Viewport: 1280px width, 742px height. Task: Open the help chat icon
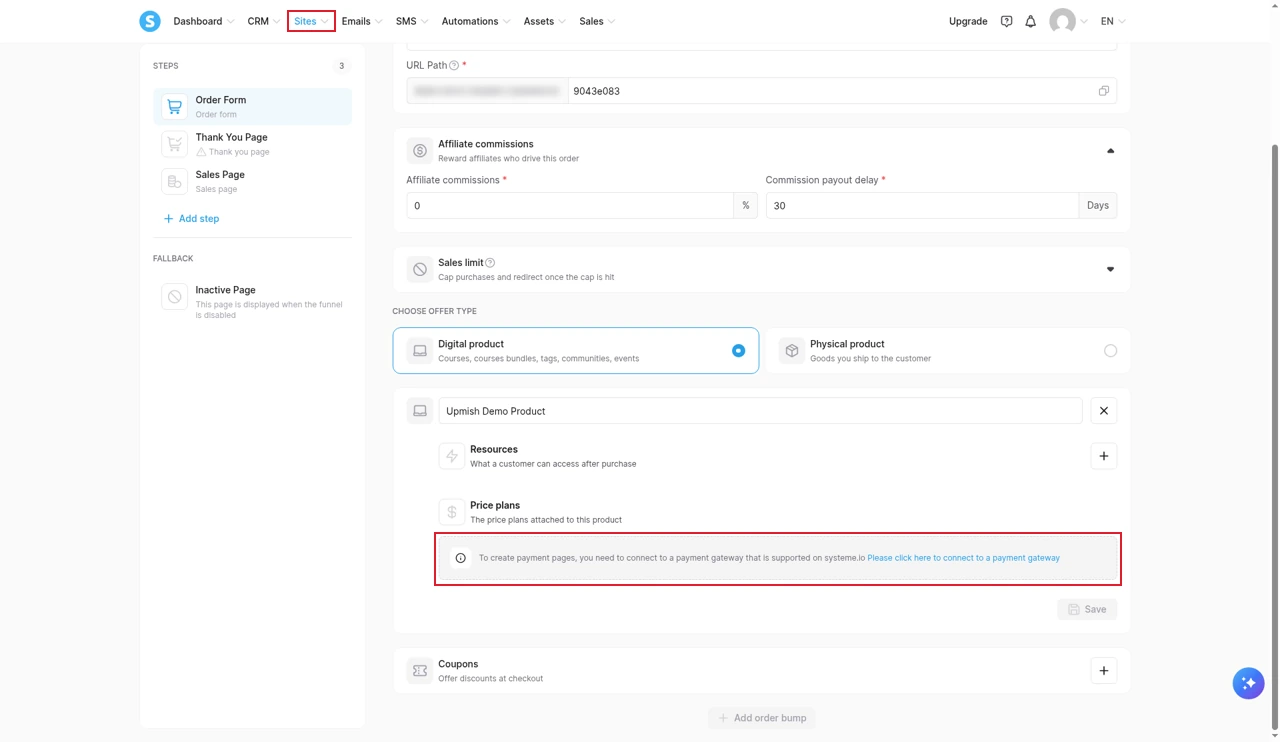point(1007,21)
